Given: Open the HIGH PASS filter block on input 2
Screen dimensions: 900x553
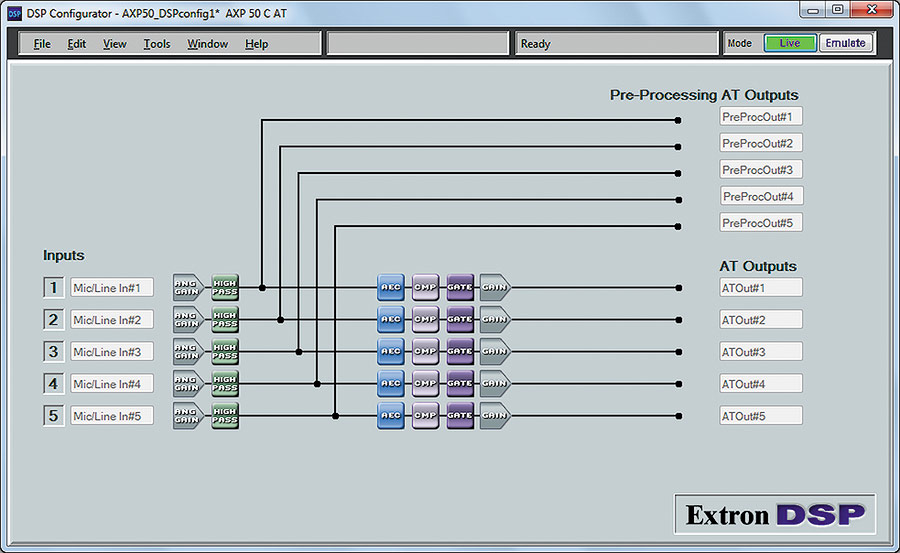Looking at the screenshot, I should click(225, 320).
